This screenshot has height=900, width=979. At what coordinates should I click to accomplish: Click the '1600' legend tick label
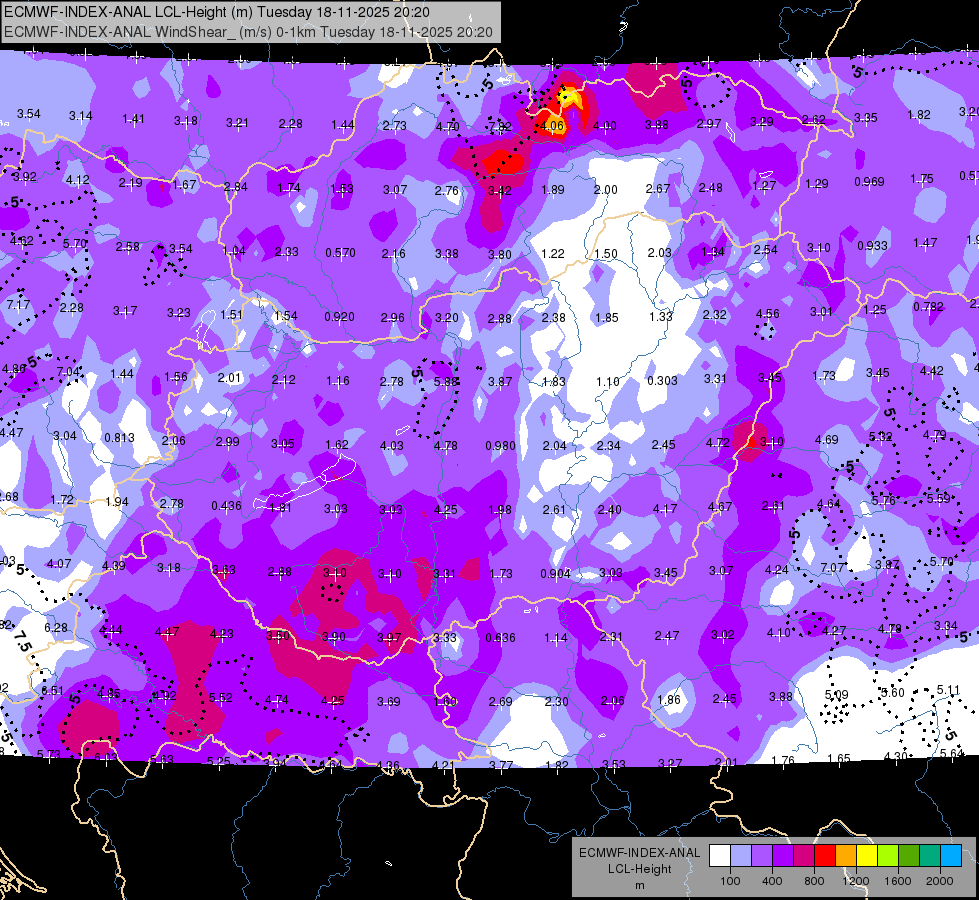pyautogui.click(x=898, y=881)
